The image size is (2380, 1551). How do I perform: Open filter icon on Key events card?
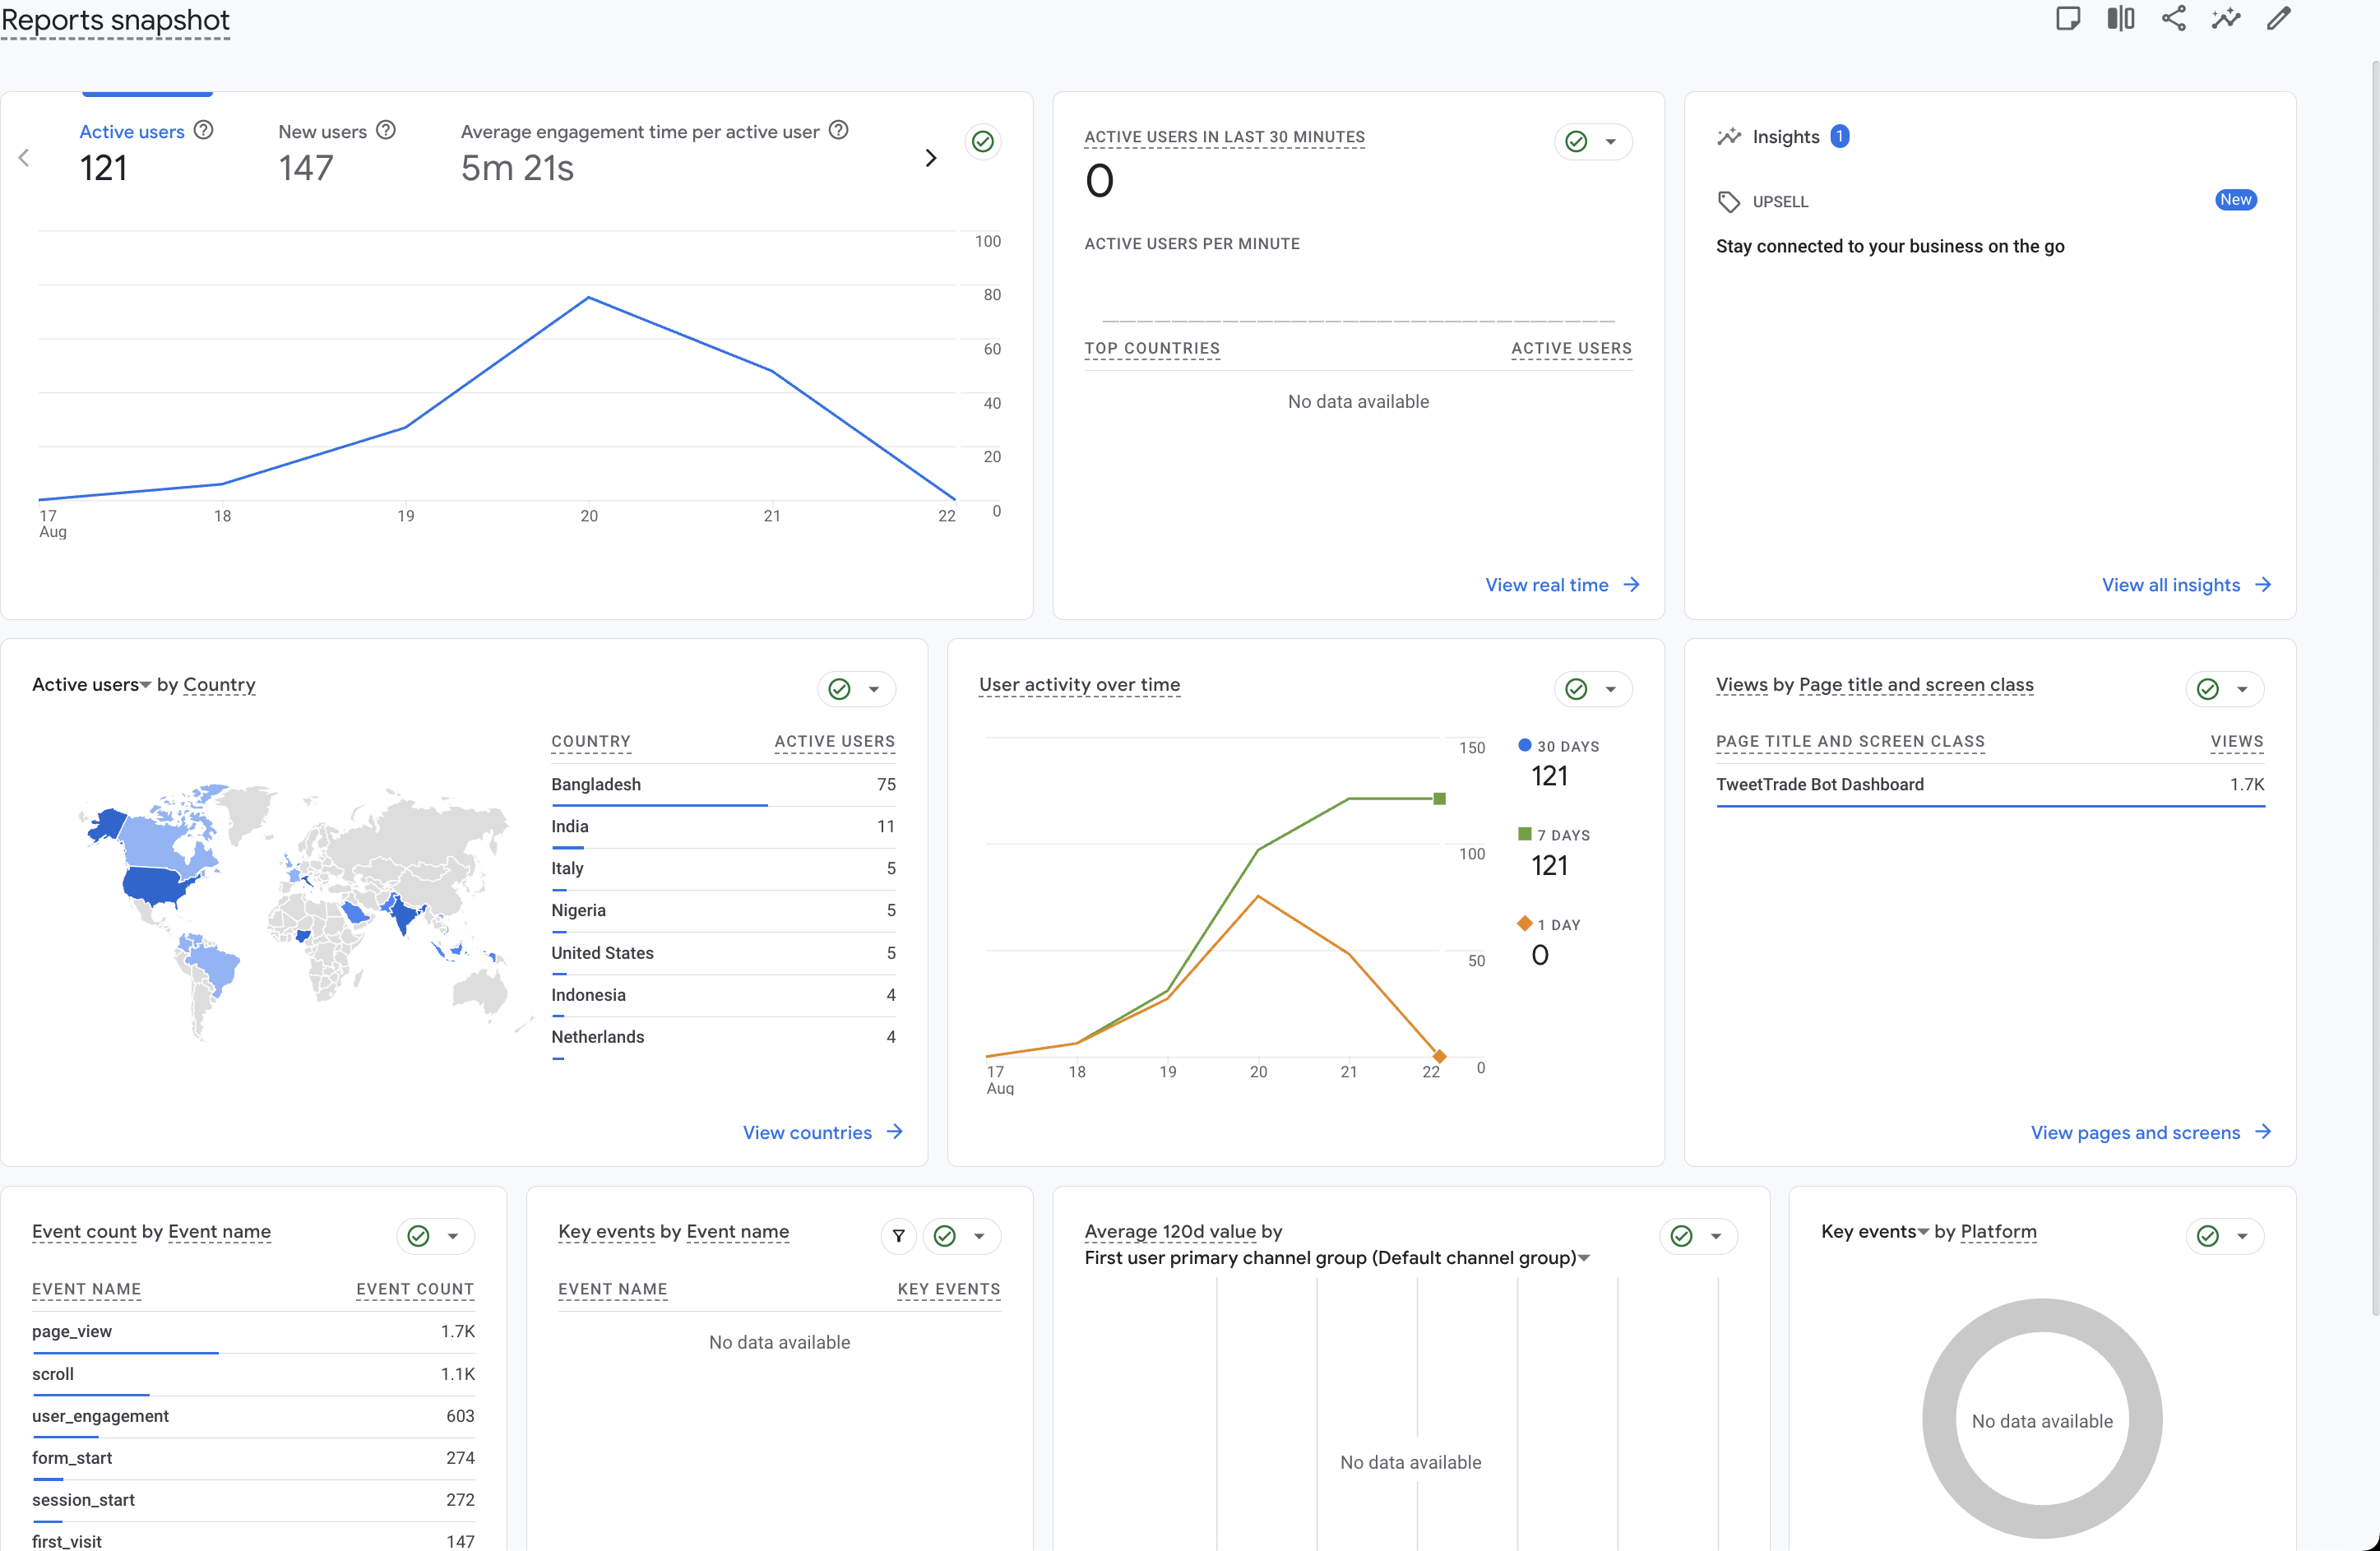898,1236
